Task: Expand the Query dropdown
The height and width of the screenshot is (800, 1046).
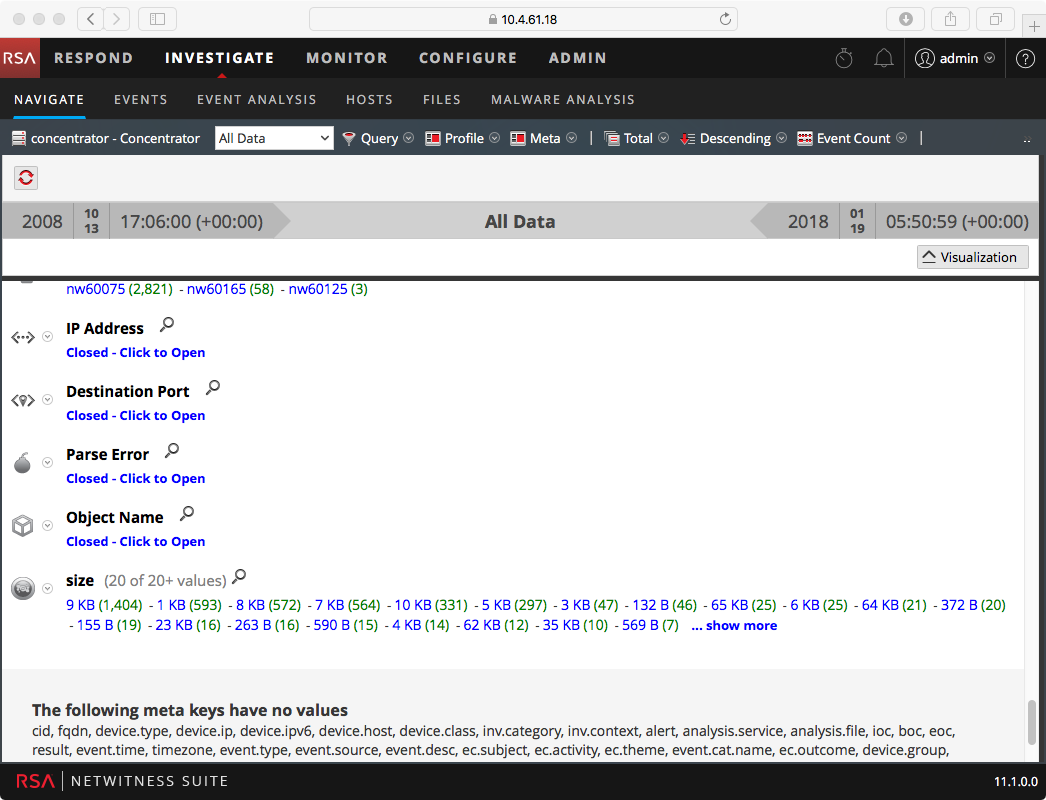Action: point(378,139)
